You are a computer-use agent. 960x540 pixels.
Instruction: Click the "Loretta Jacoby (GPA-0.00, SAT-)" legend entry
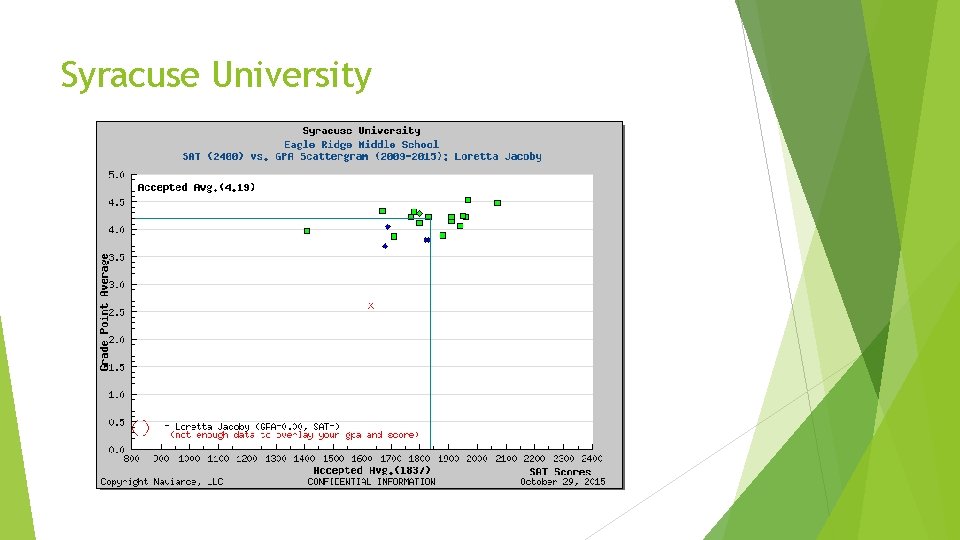(x=257, y=426)
